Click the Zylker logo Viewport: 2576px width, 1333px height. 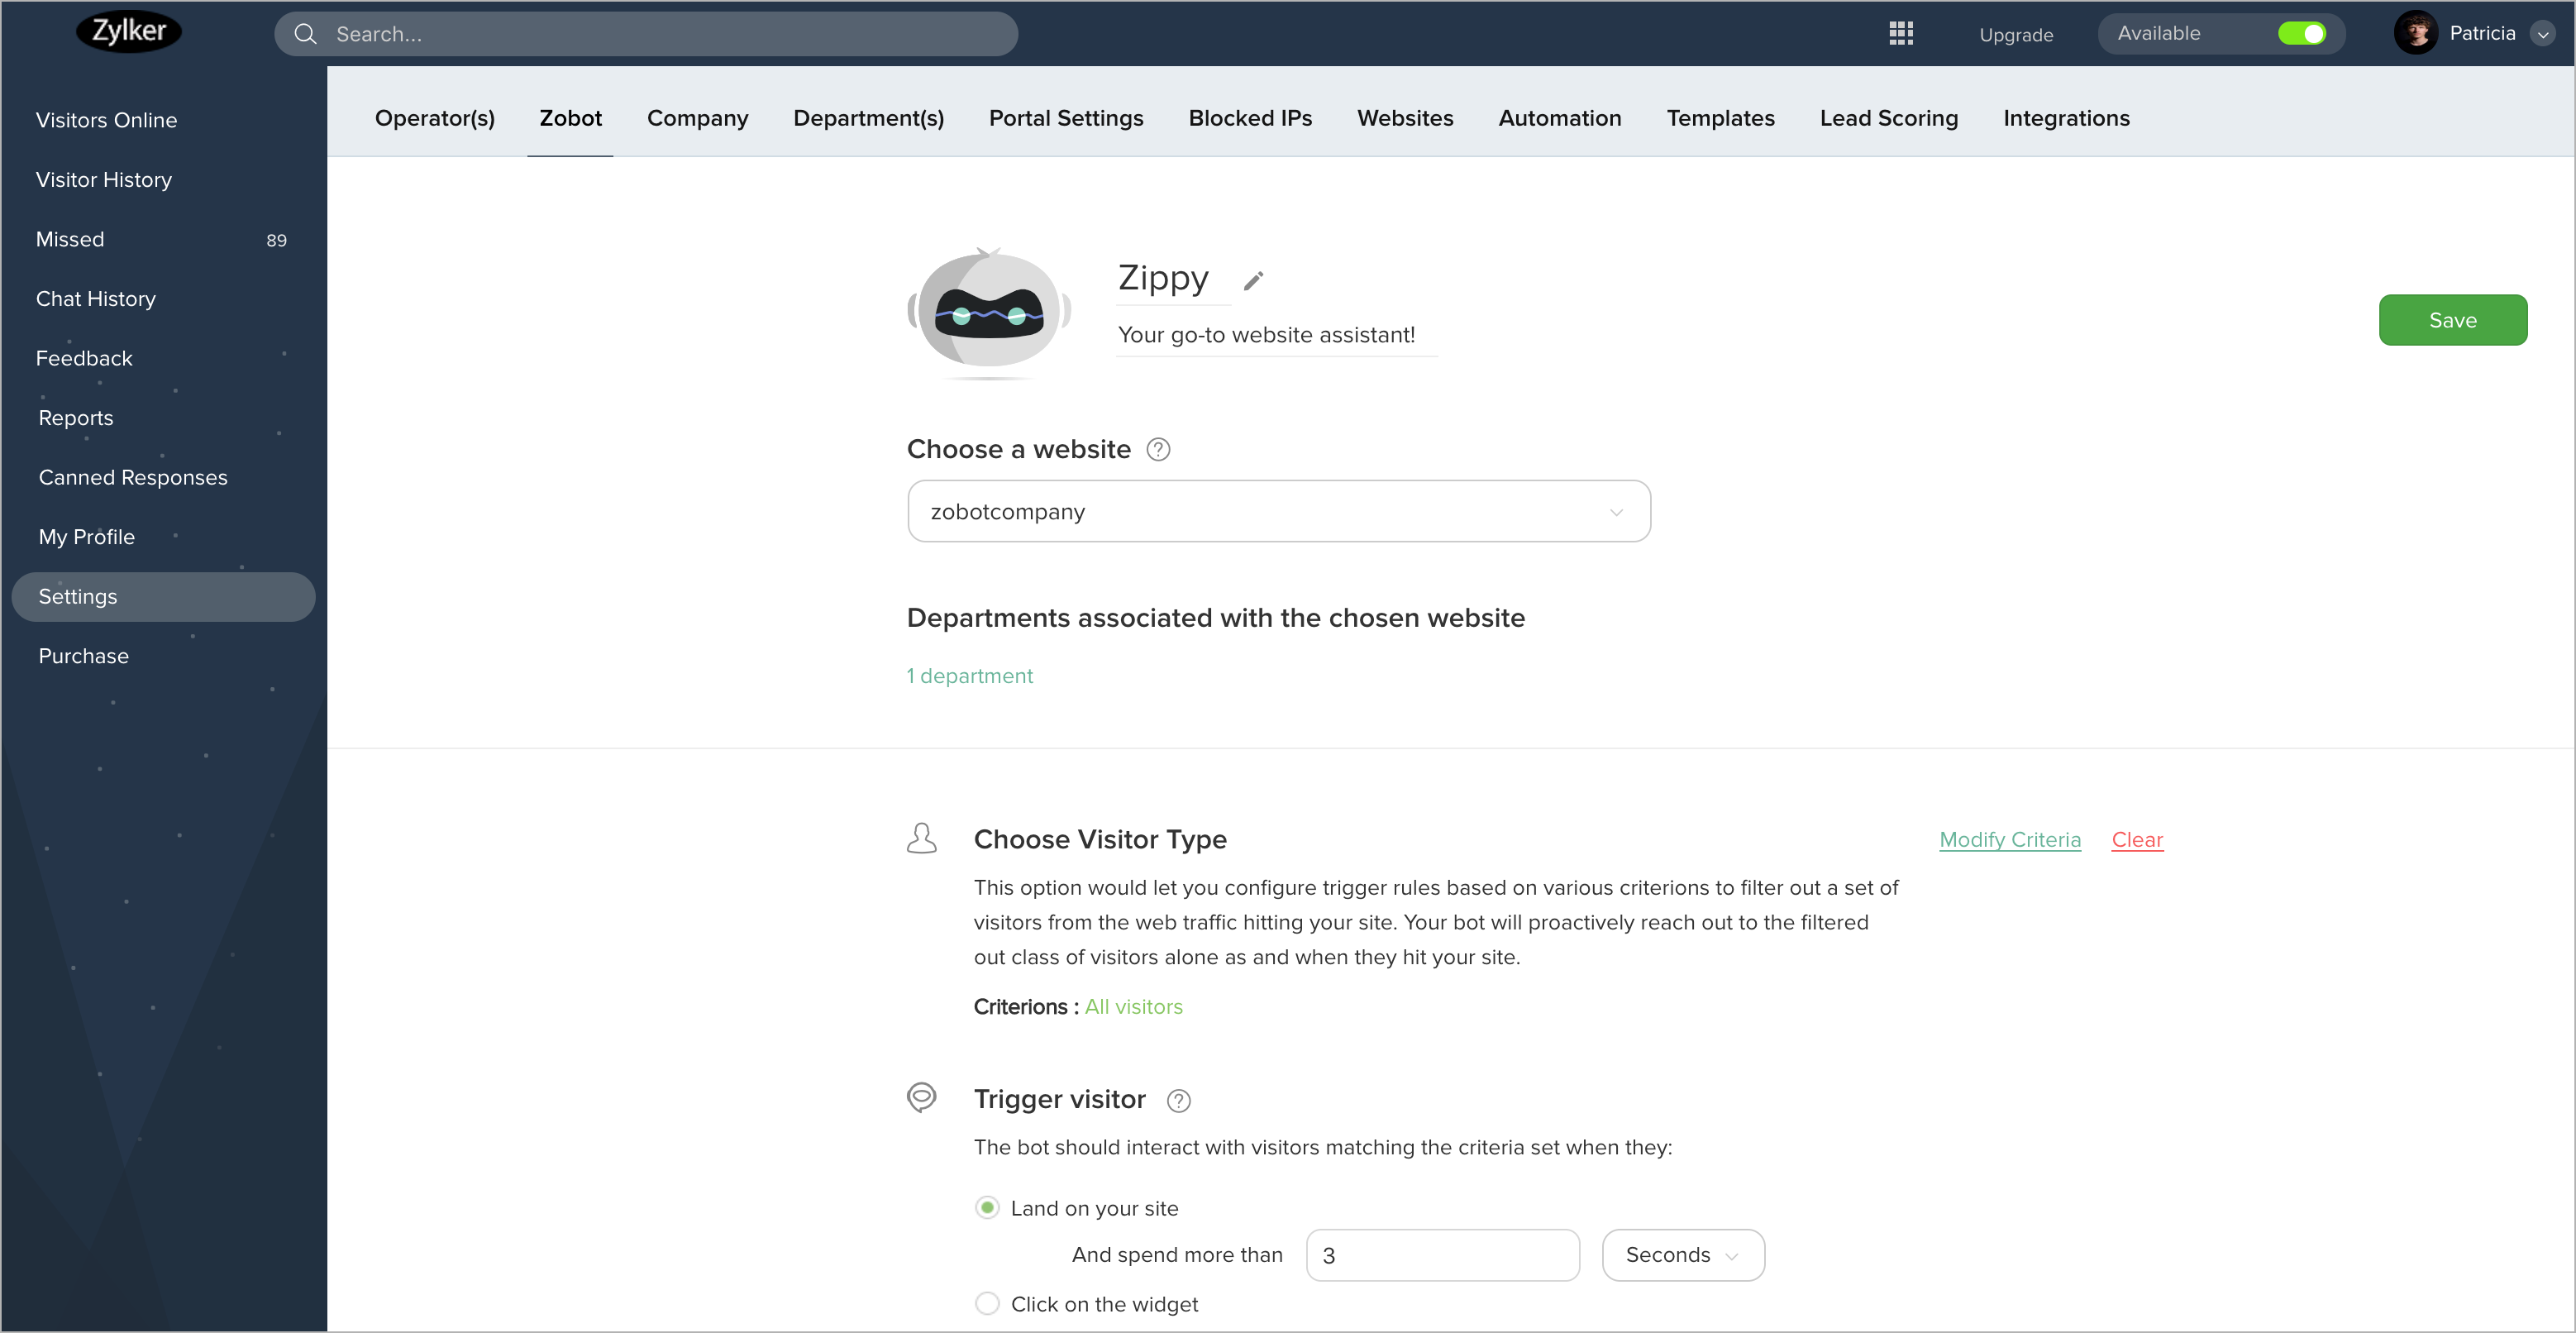(x=129, y=31)
